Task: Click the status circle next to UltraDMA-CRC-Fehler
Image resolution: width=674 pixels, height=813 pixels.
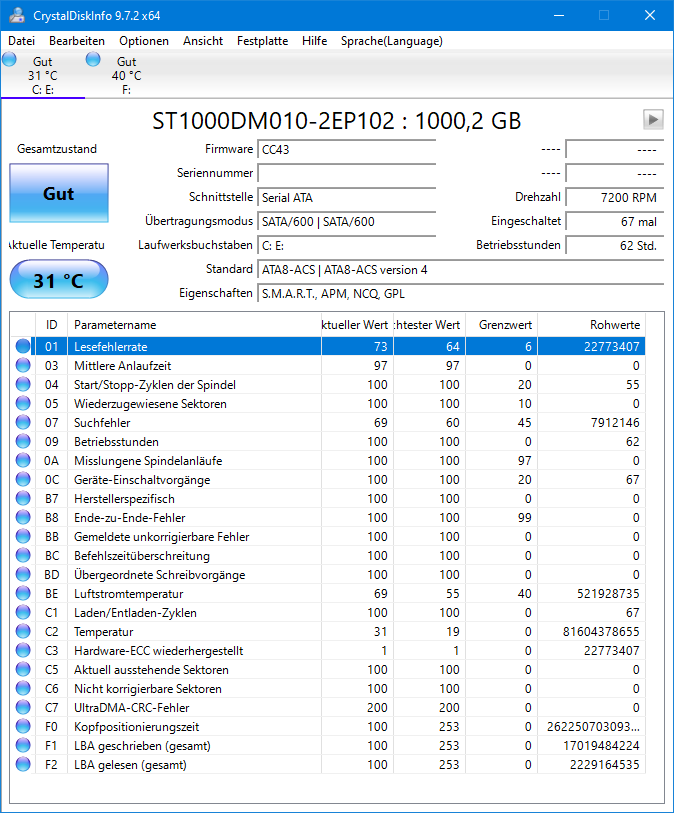Action: coord(25,708)
